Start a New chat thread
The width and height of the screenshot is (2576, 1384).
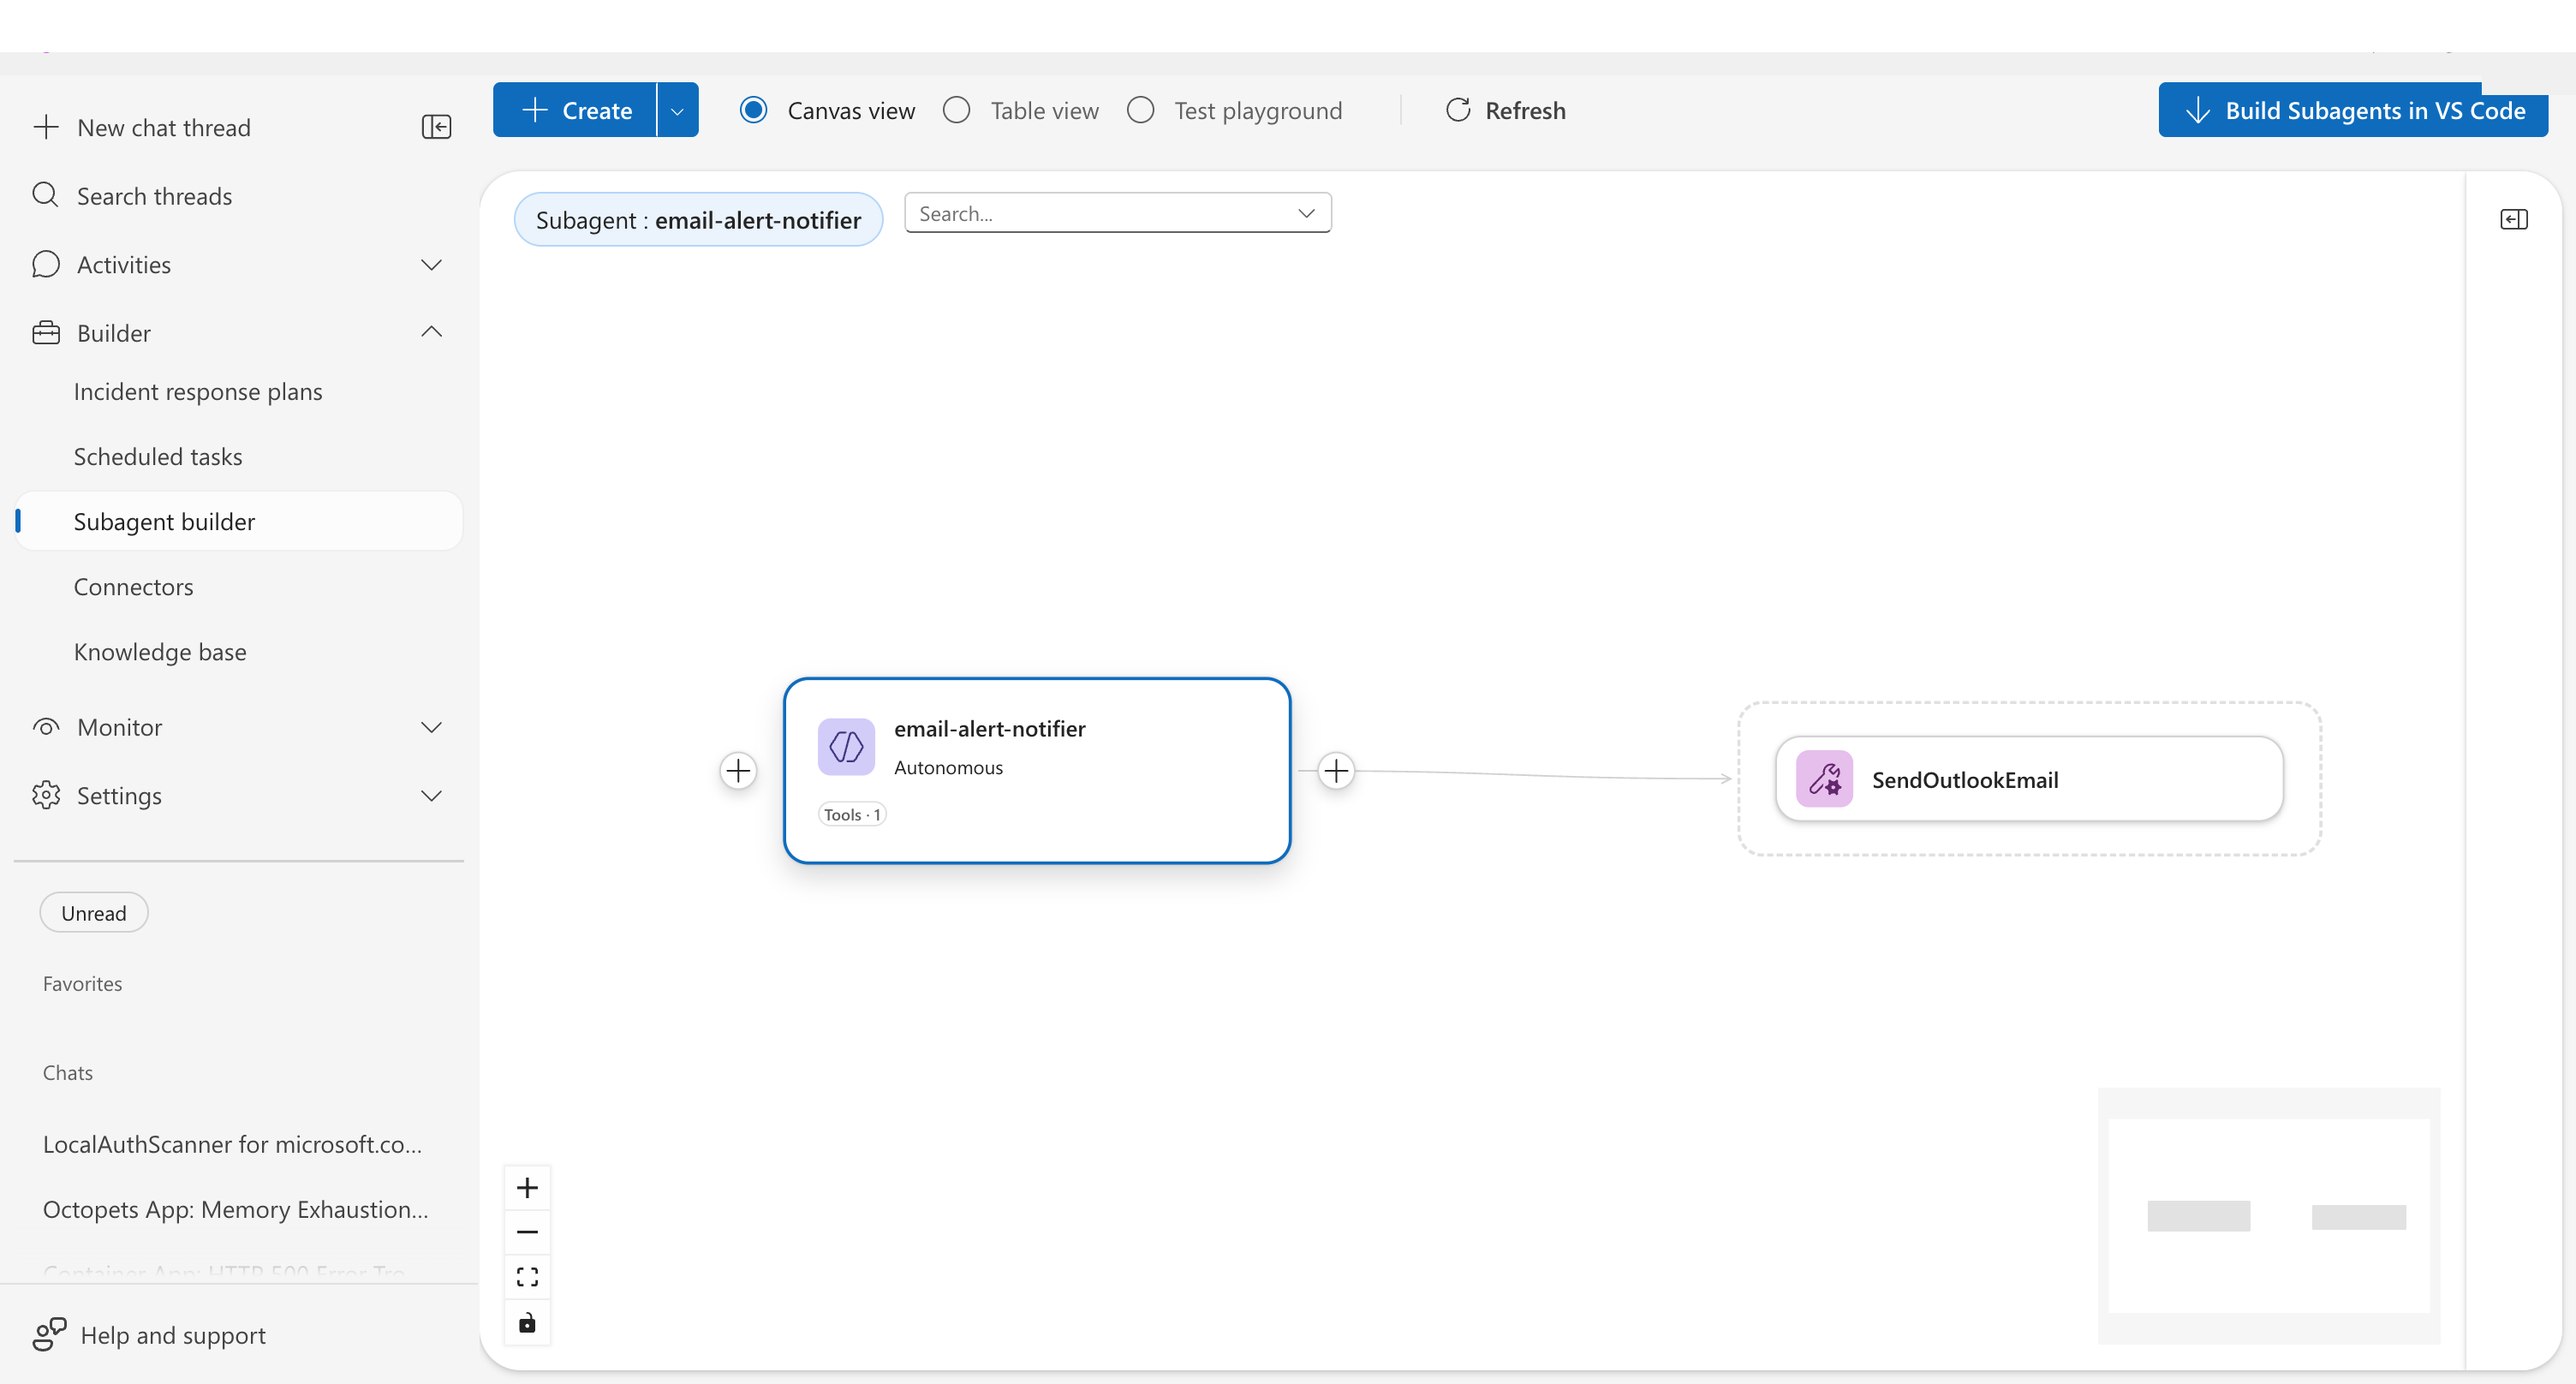164,127
